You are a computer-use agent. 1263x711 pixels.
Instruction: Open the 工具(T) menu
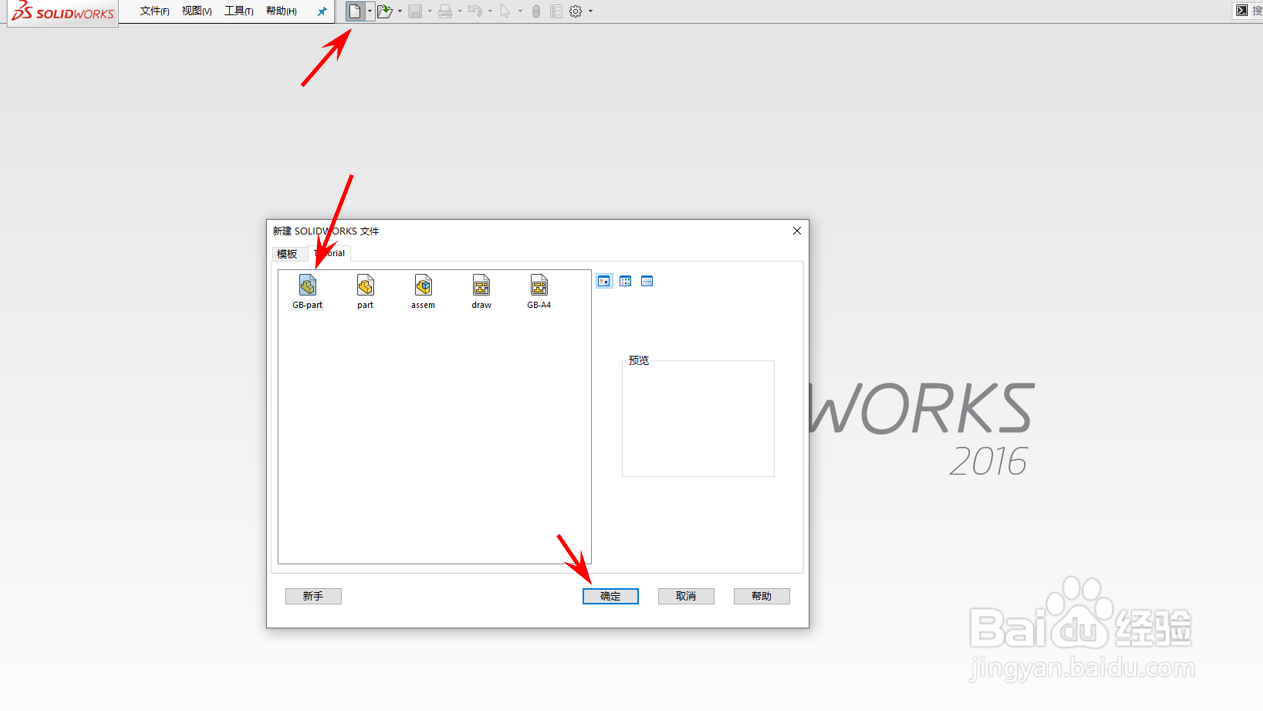(239, 11)
